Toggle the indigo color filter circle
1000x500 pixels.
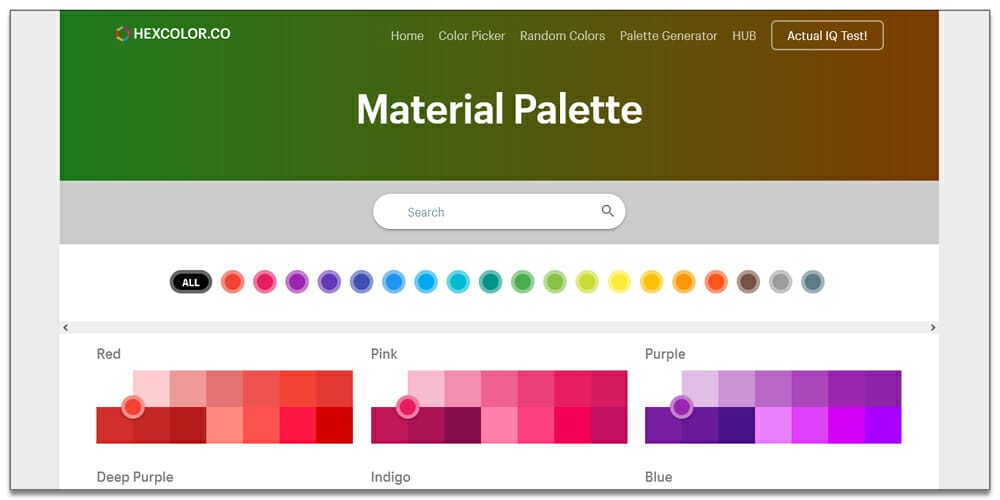click(x=362, y=282)
